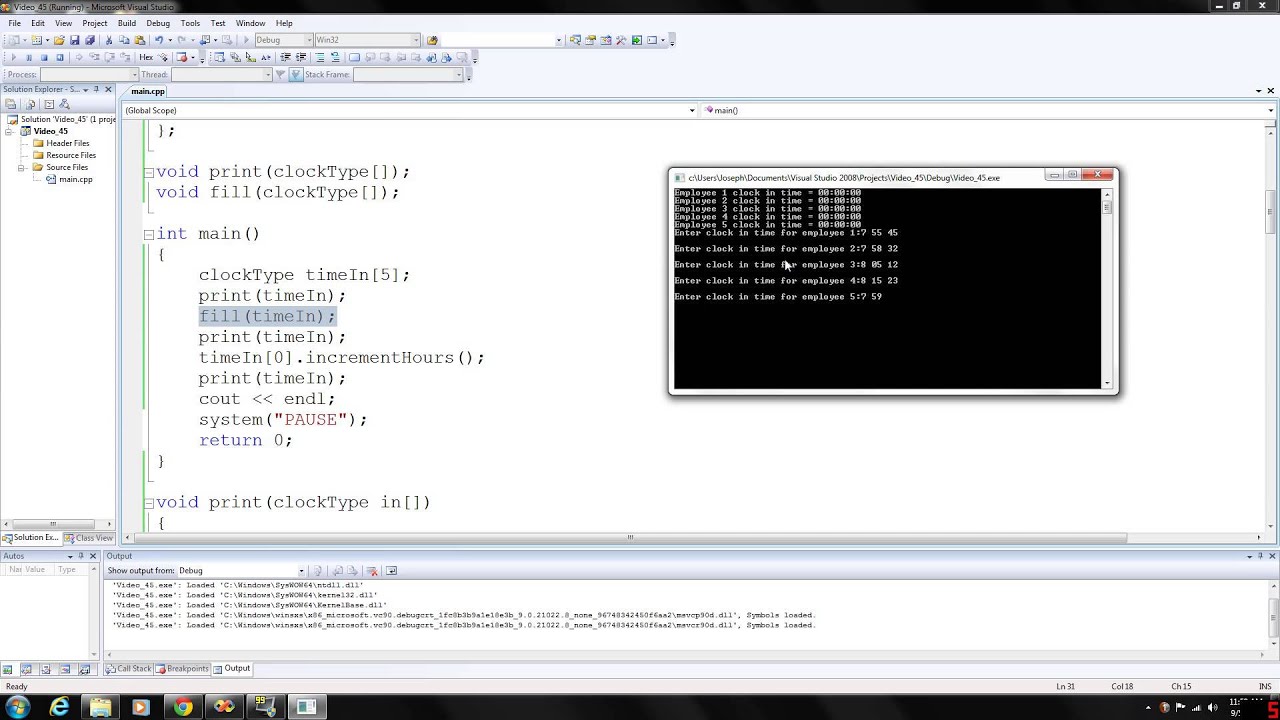Viewport: 1280px width, 720px height.
Task: Open the Build menu
Action: click(x=127, y=23)
